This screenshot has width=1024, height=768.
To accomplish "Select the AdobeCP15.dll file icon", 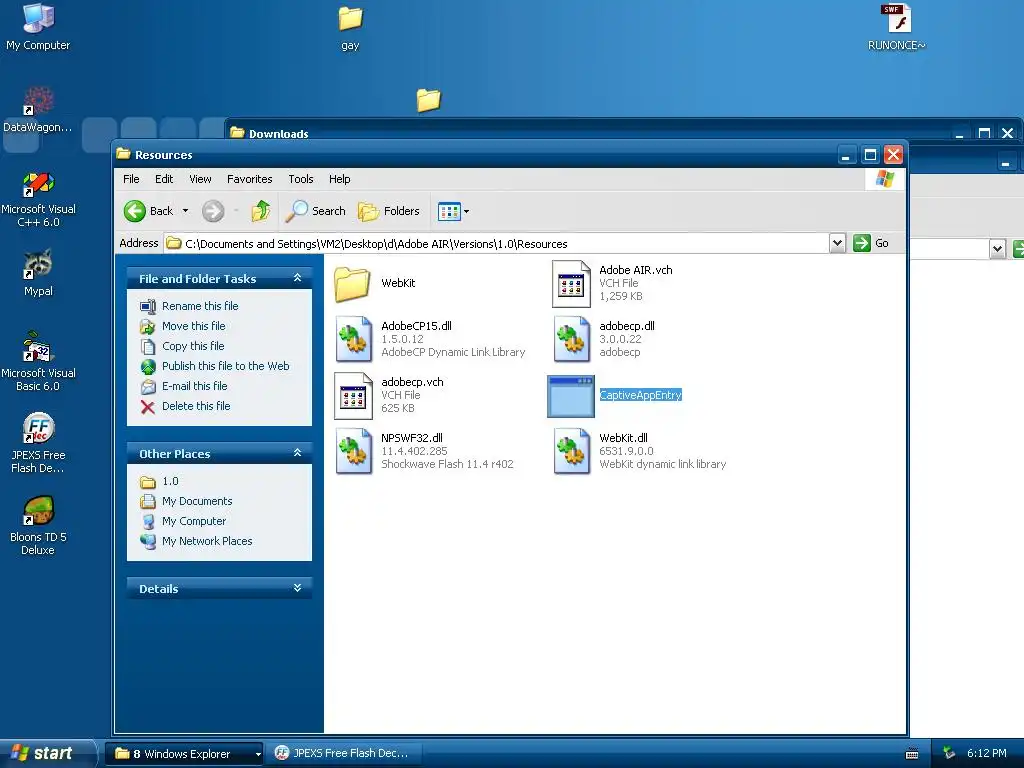I will pos(353,339).
